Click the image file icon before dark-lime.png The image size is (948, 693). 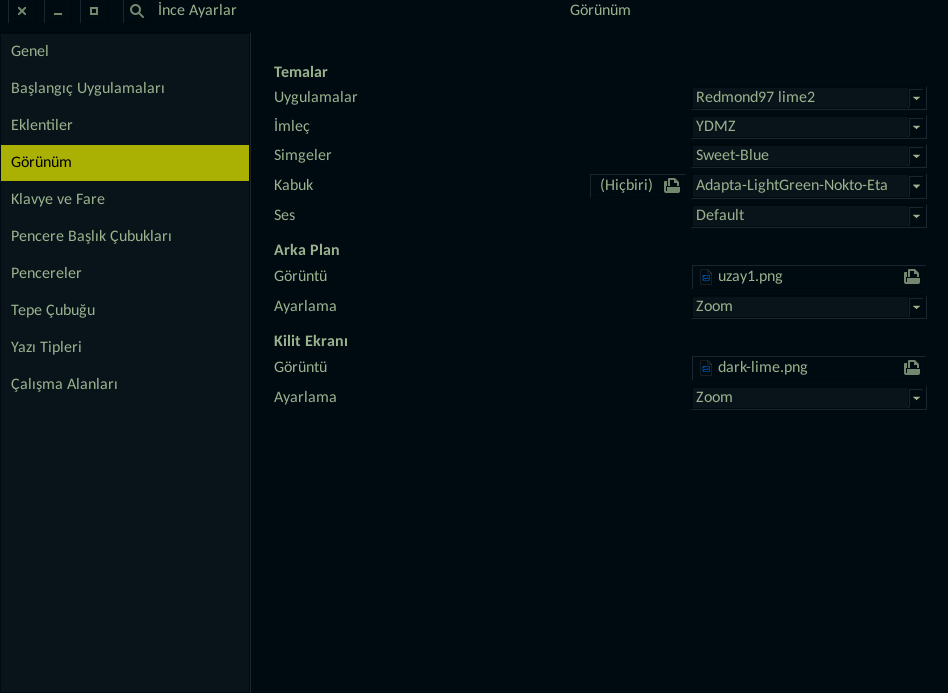pos(706,368)
